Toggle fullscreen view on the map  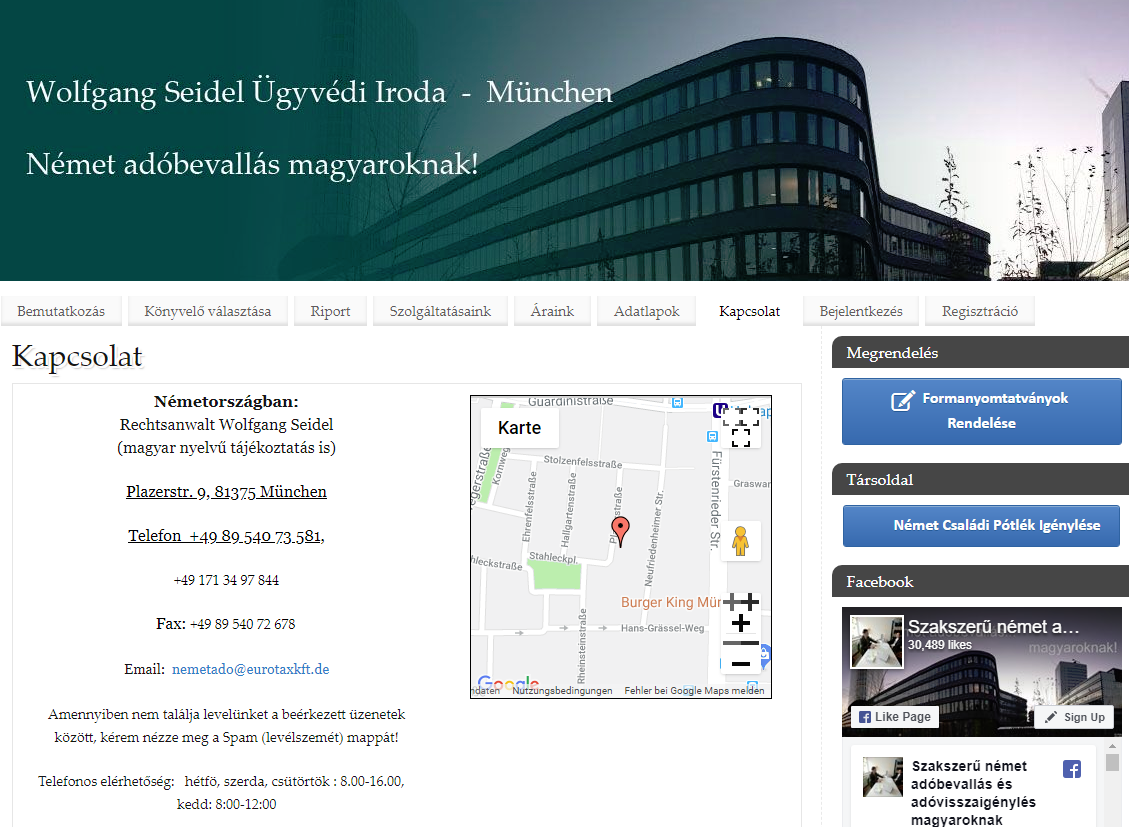point(741,427)
